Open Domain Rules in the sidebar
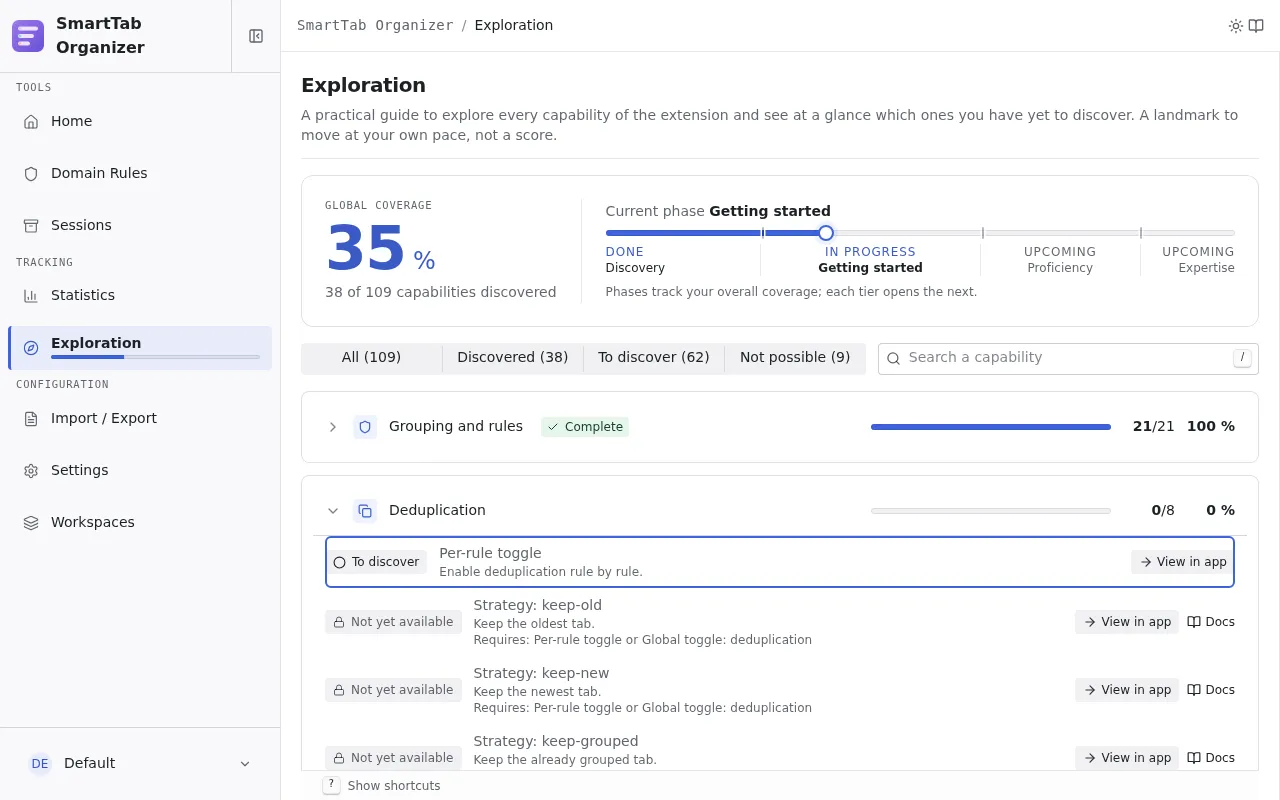 (x=140, y=173)
